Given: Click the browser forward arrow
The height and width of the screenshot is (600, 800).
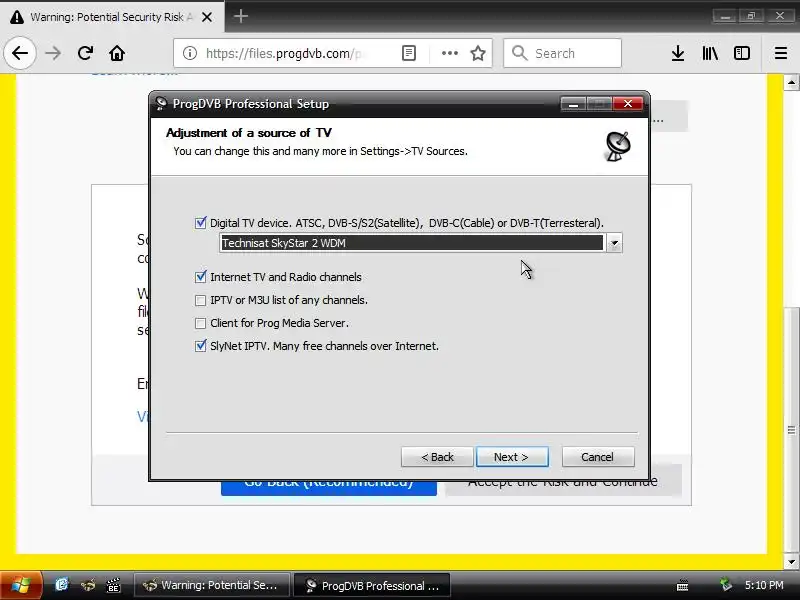Looking at the screenshot, I should click(x=53, y=53).
